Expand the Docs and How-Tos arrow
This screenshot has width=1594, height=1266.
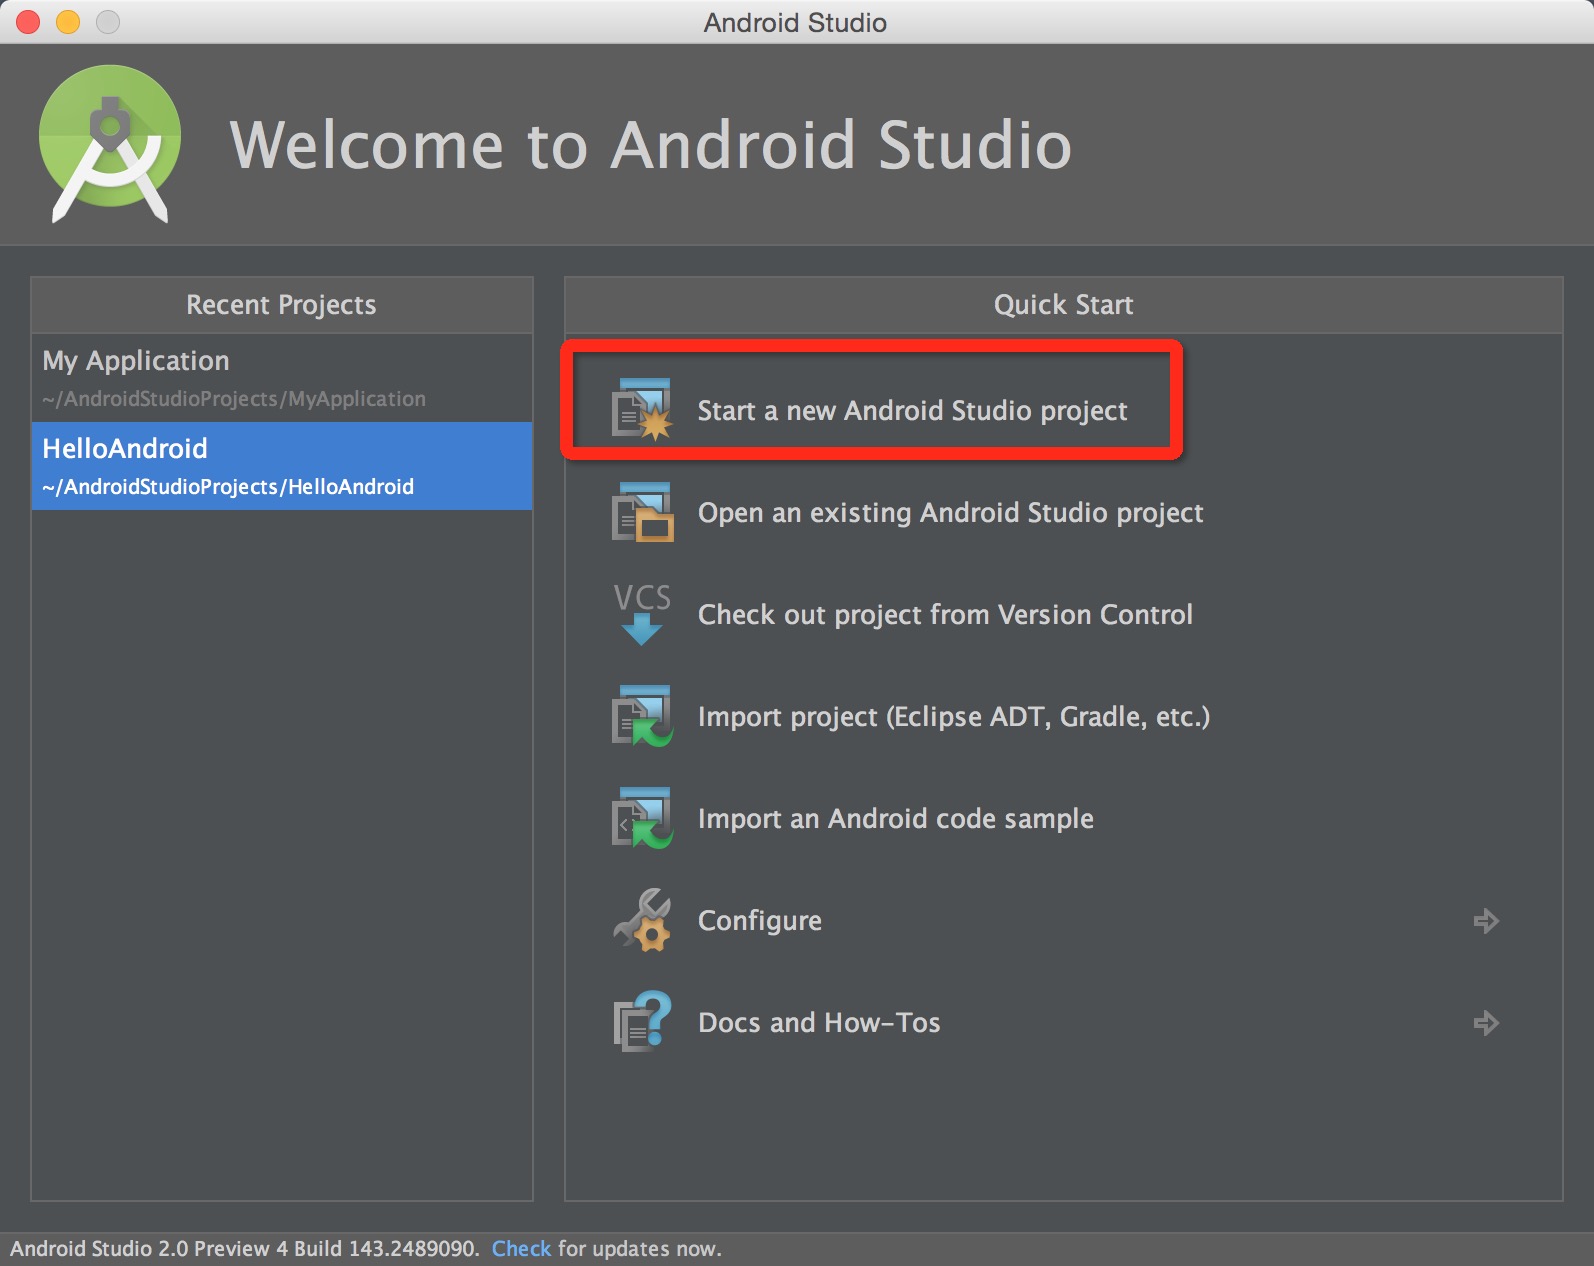(1486, 1023)
